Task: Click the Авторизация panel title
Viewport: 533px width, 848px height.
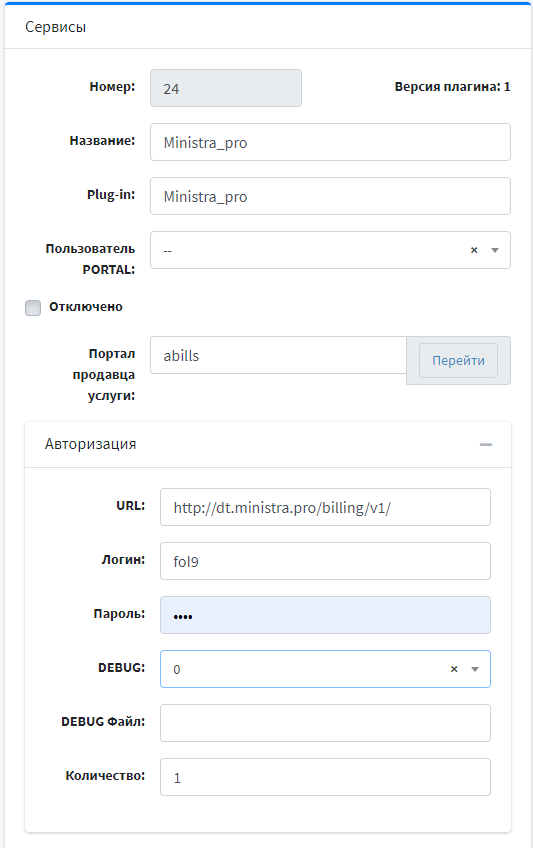Action: pos(90,444)
